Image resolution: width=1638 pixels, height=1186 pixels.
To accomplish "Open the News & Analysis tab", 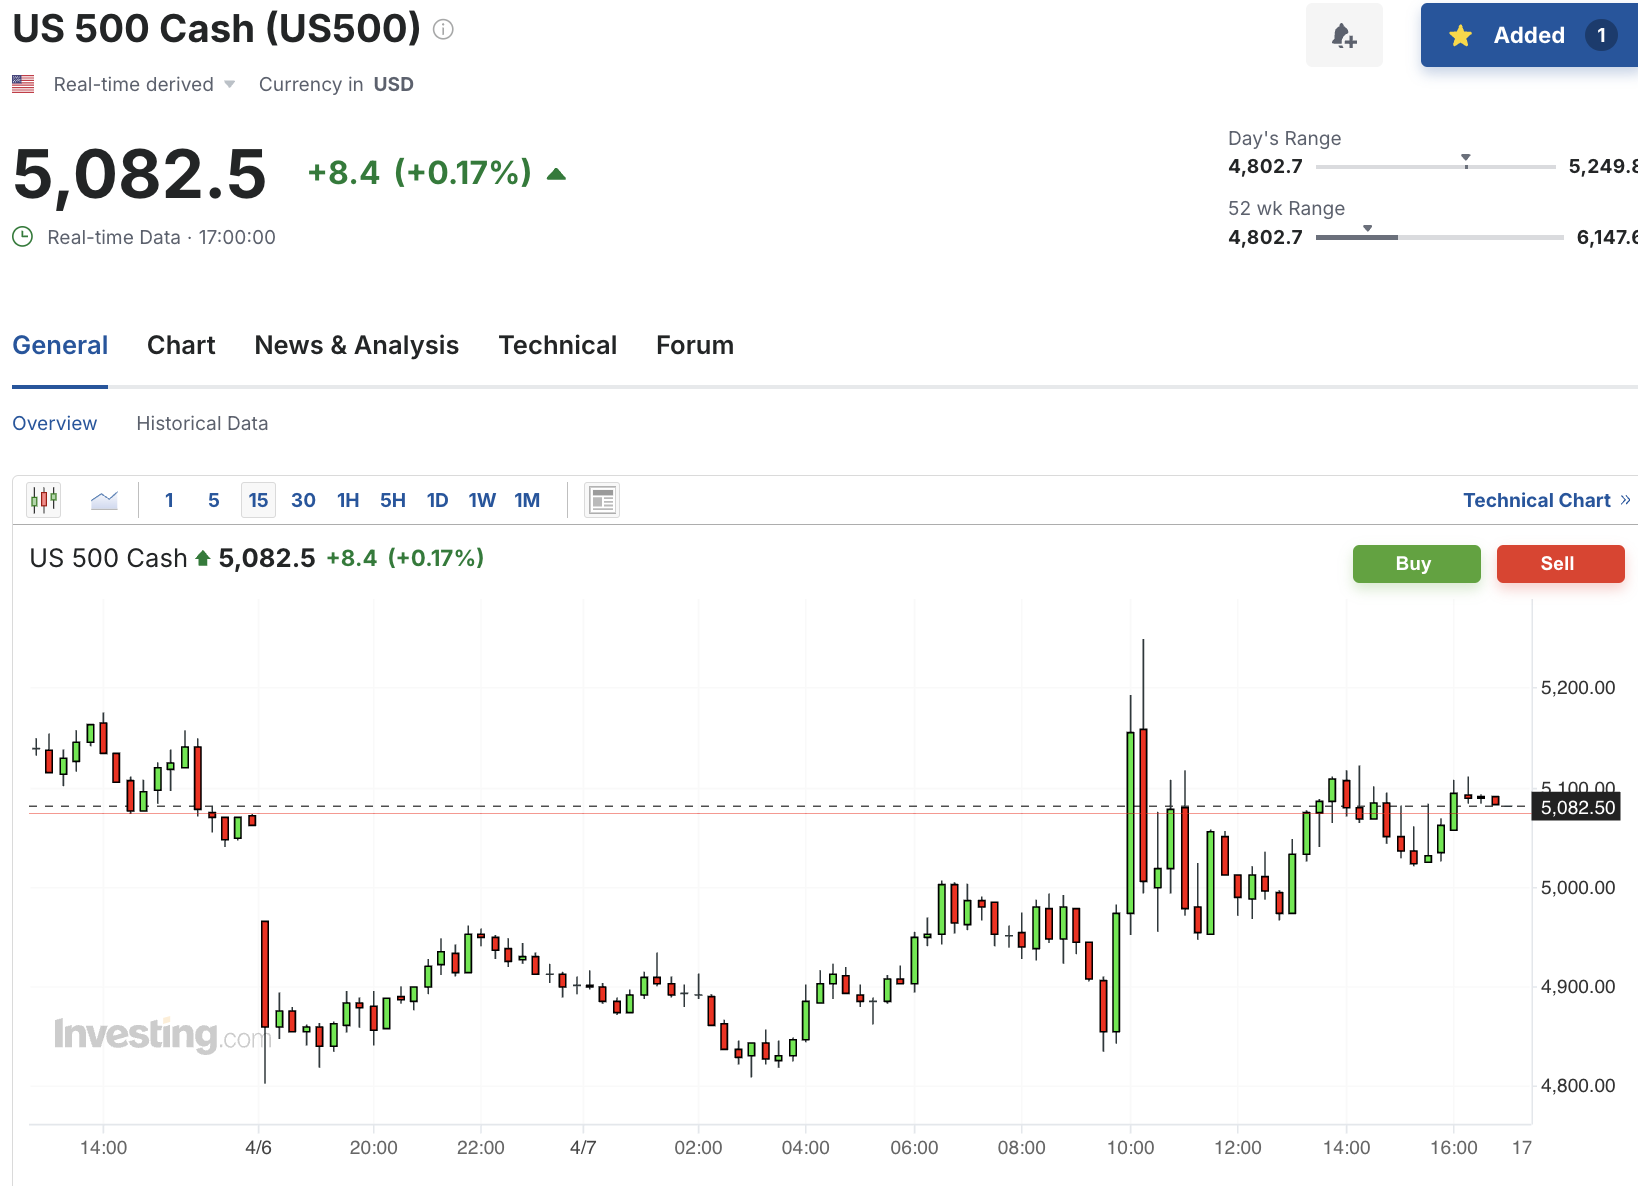I will click(x=356, y=345).
